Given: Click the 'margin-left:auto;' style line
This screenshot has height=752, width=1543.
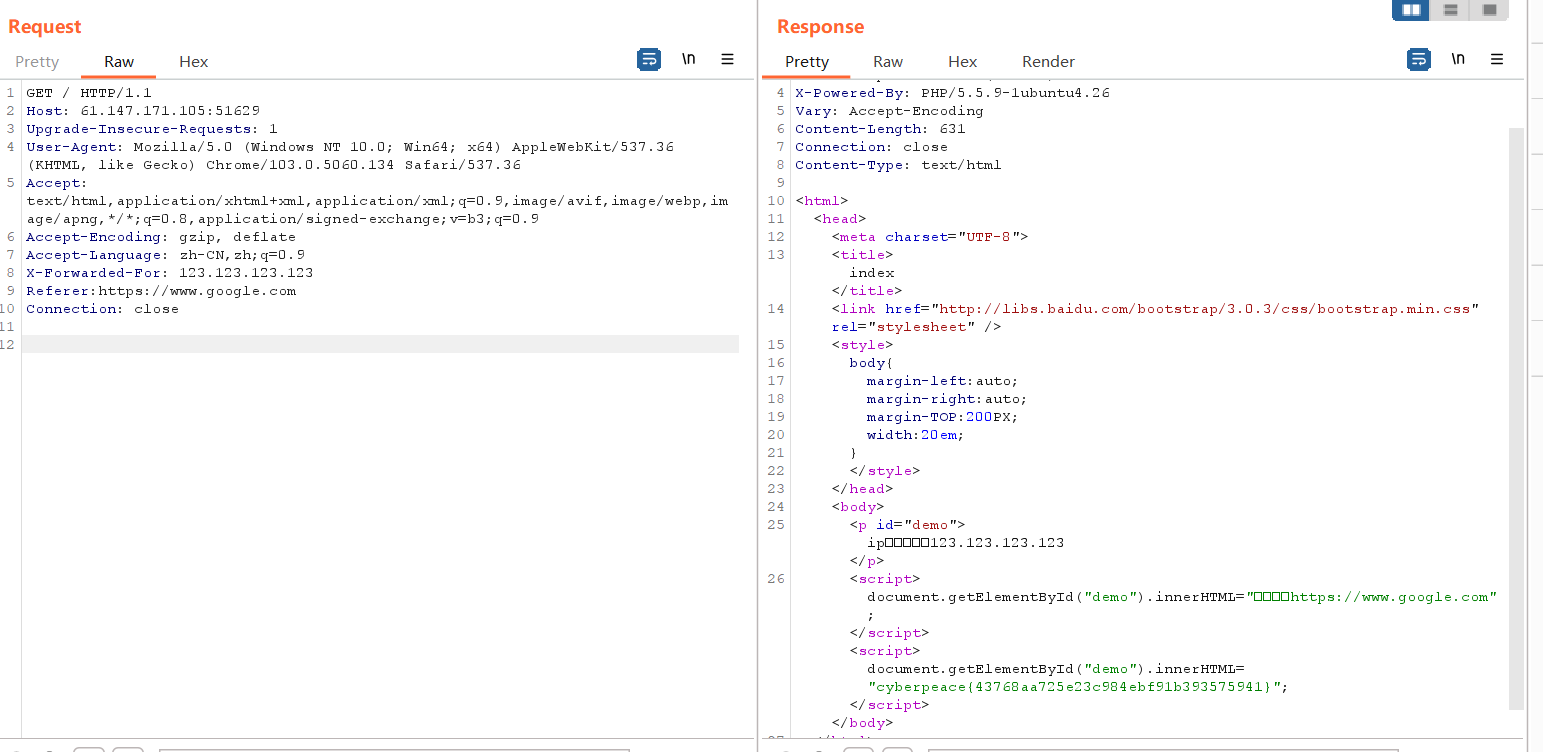Looking at the screenshot, I should click(942, 381).
